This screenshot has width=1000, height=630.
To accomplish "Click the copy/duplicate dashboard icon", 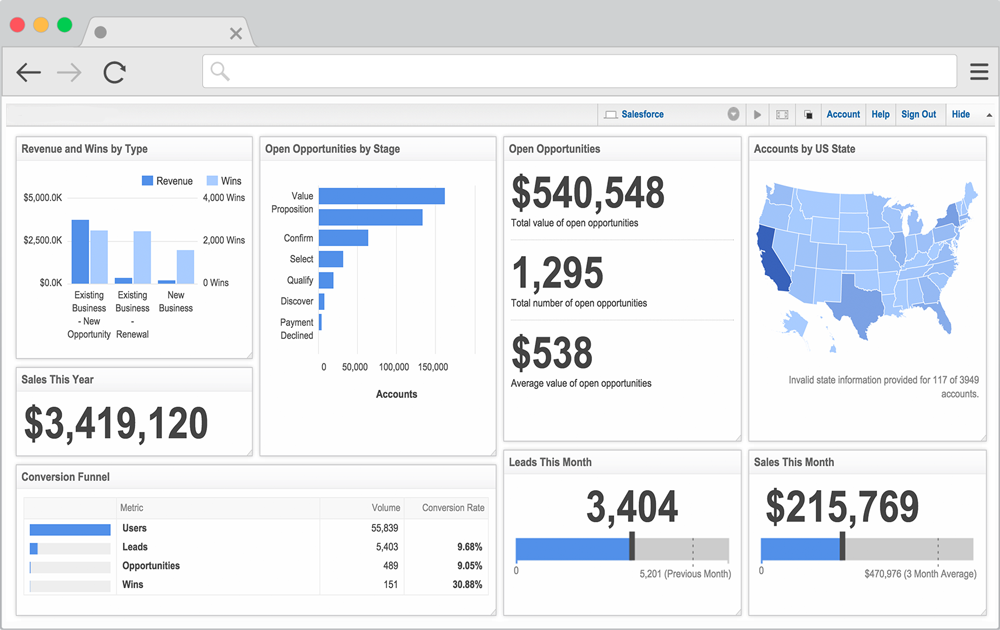I will click(808, 115).
